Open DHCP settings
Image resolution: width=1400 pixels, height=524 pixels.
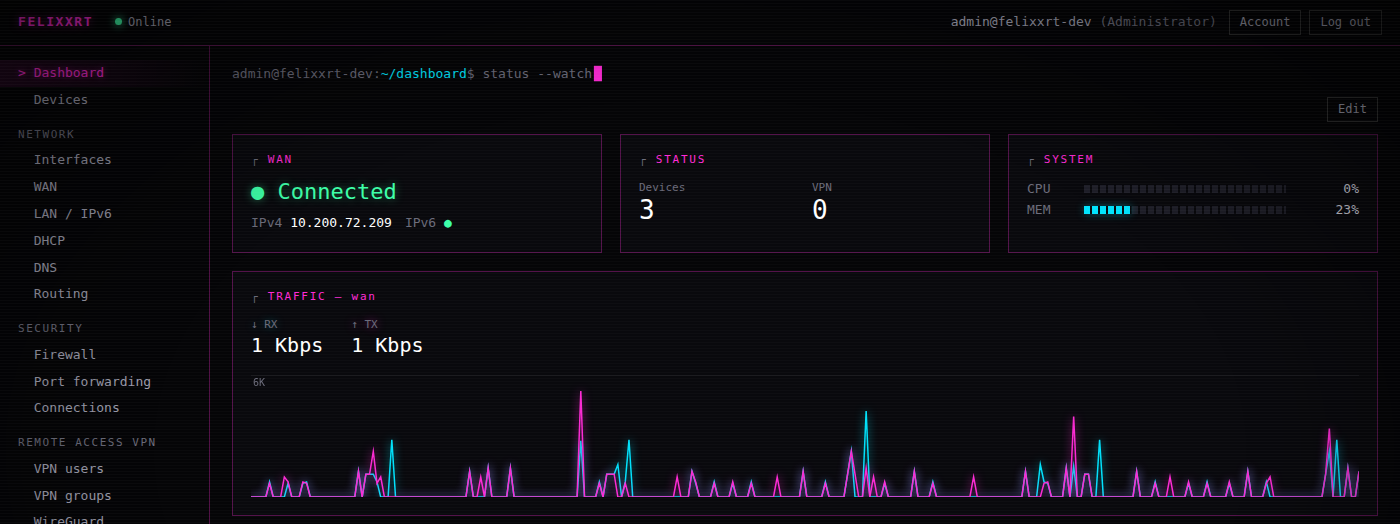[x=104, y=241]
